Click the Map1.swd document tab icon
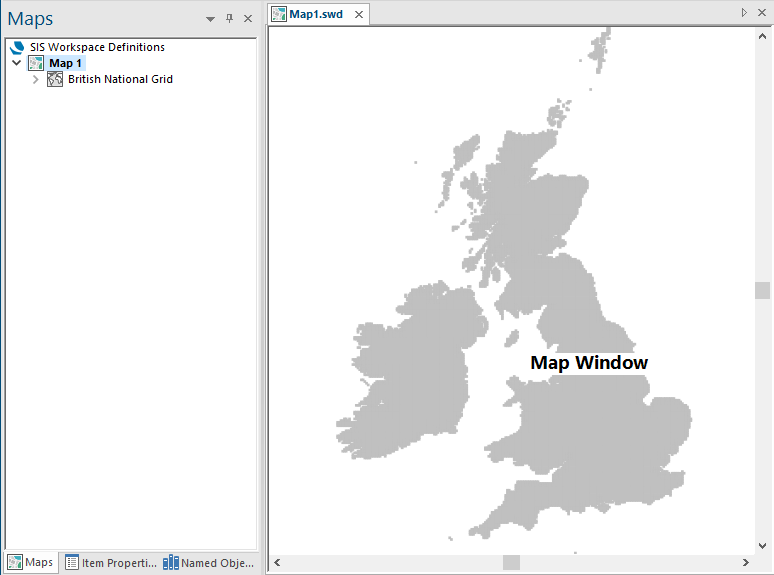The width and height of the screenshot is (774, 575). click(280, 15)
